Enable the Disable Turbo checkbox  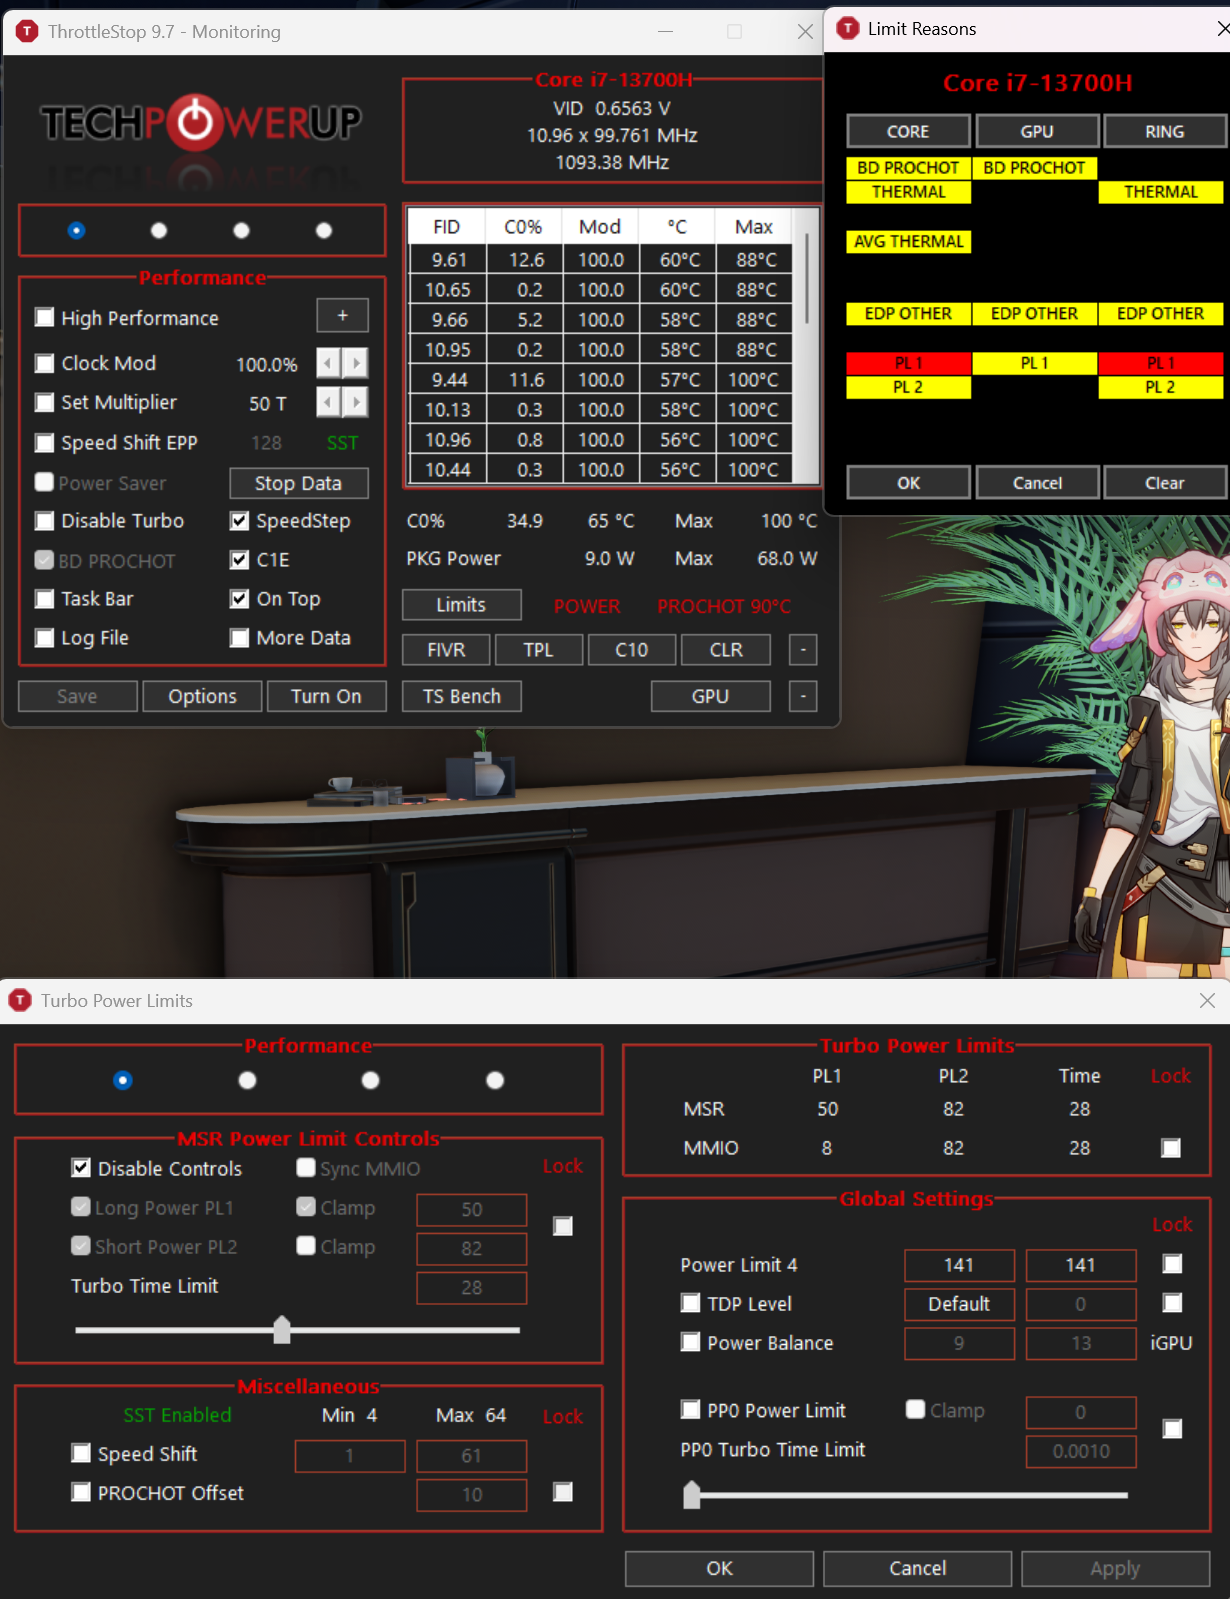pyautogui.click(x=44, y=521)
